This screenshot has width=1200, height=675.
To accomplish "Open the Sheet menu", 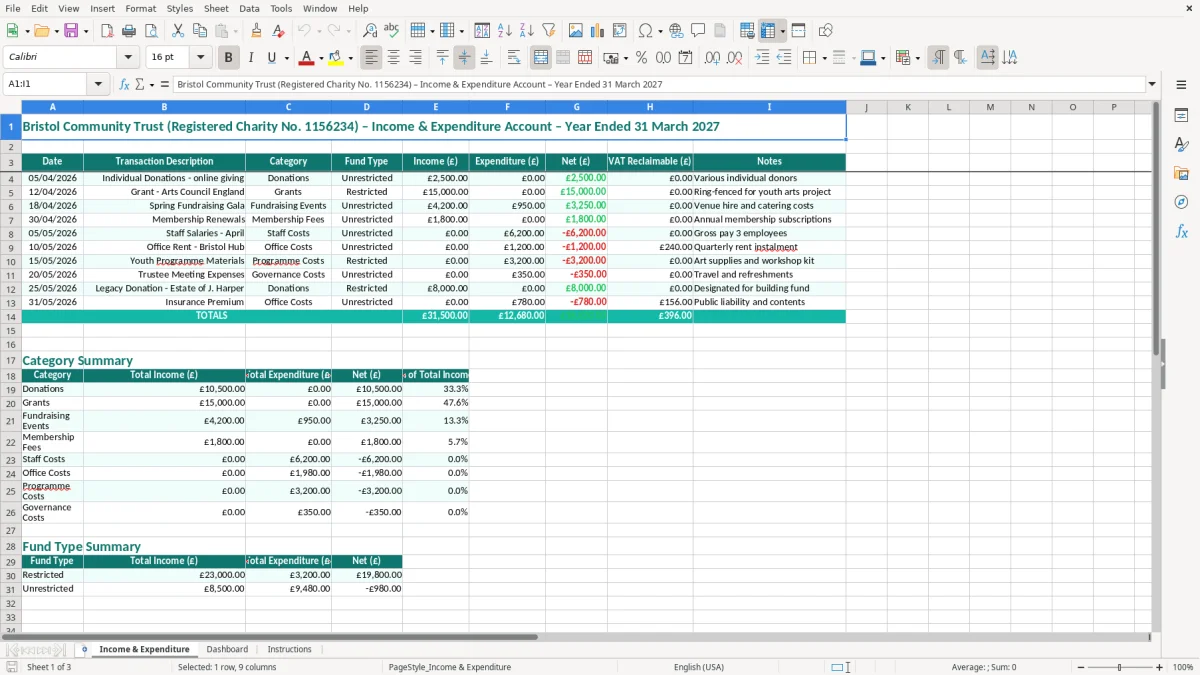I will coord(216,8).
